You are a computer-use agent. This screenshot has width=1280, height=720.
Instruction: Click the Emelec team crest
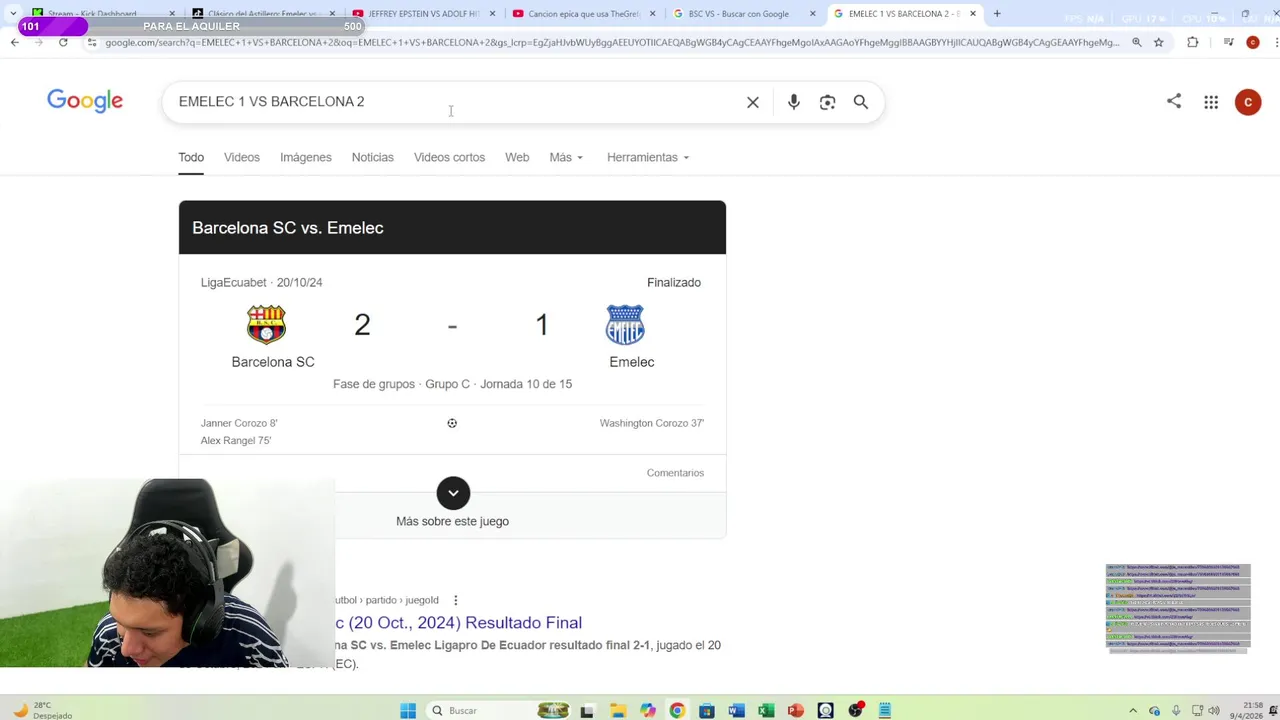[625, 325]
